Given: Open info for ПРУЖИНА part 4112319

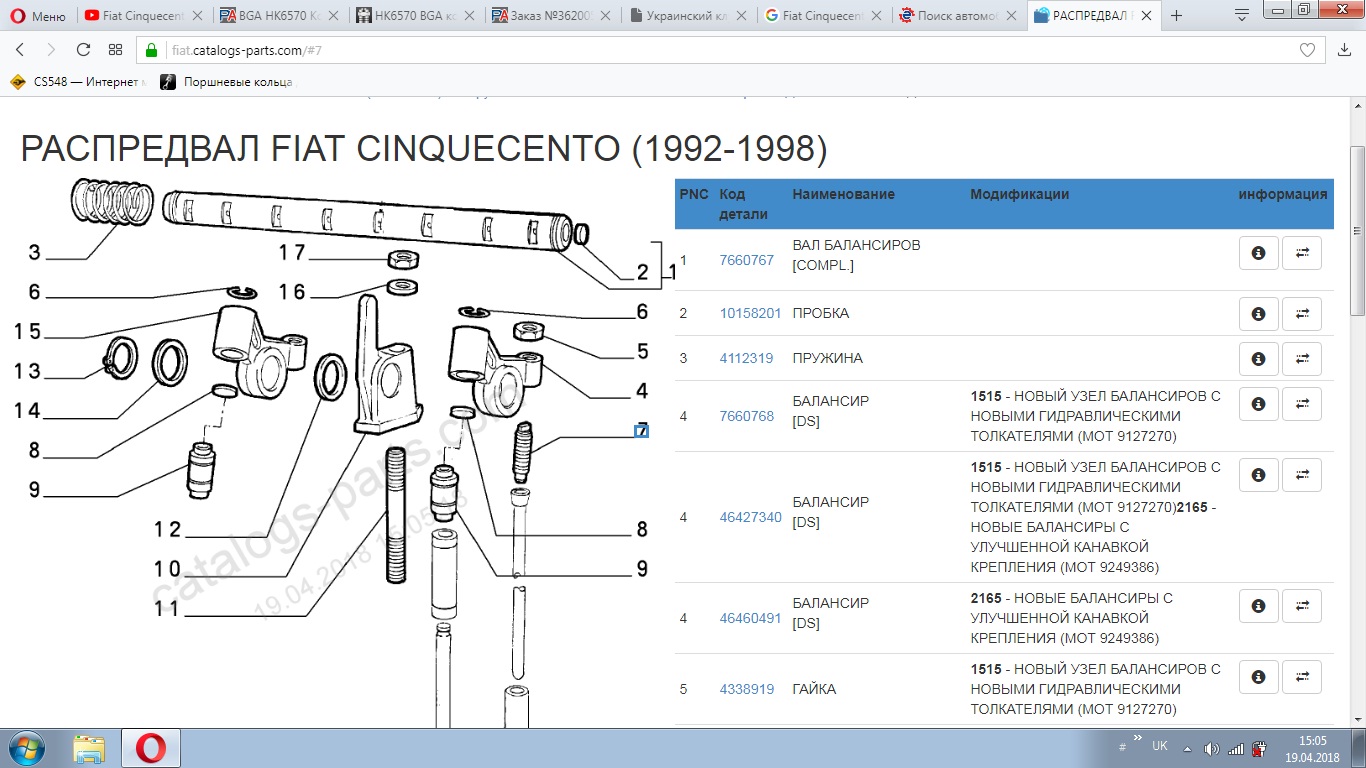Looking at the screenshot, I should (1258, 359).
